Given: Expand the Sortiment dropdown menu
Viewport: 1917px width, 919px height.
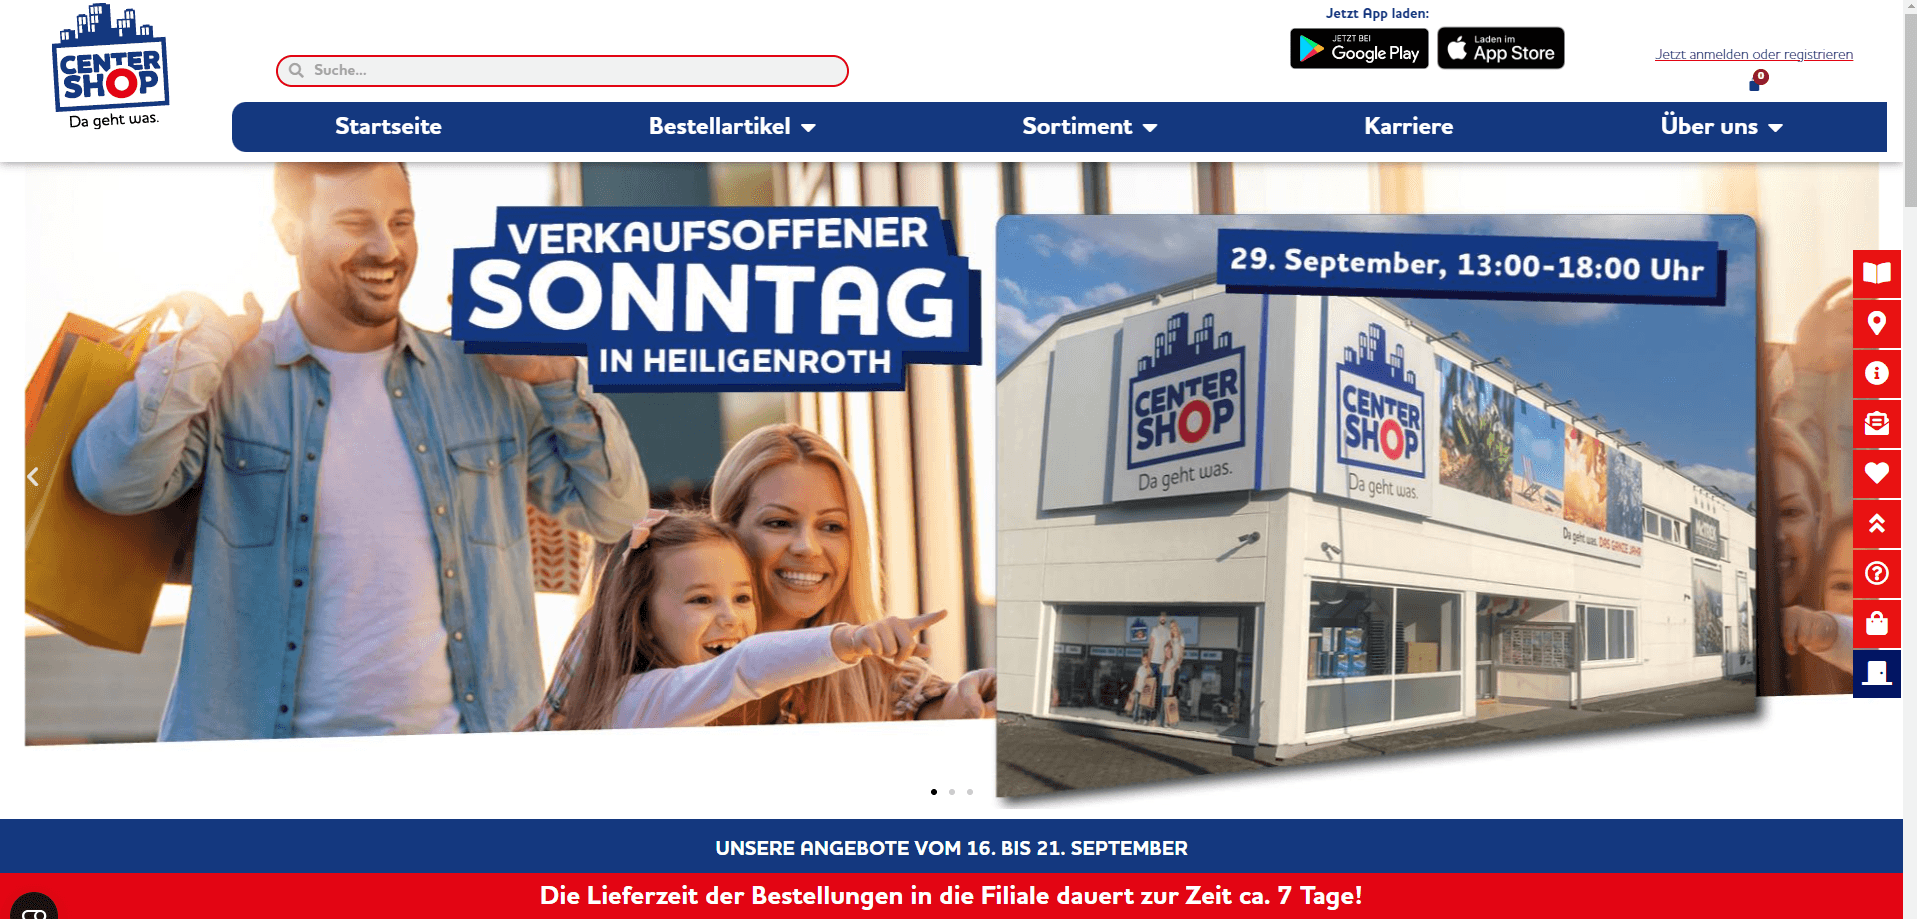Looking at the screenshot, I should [1089, 126].
